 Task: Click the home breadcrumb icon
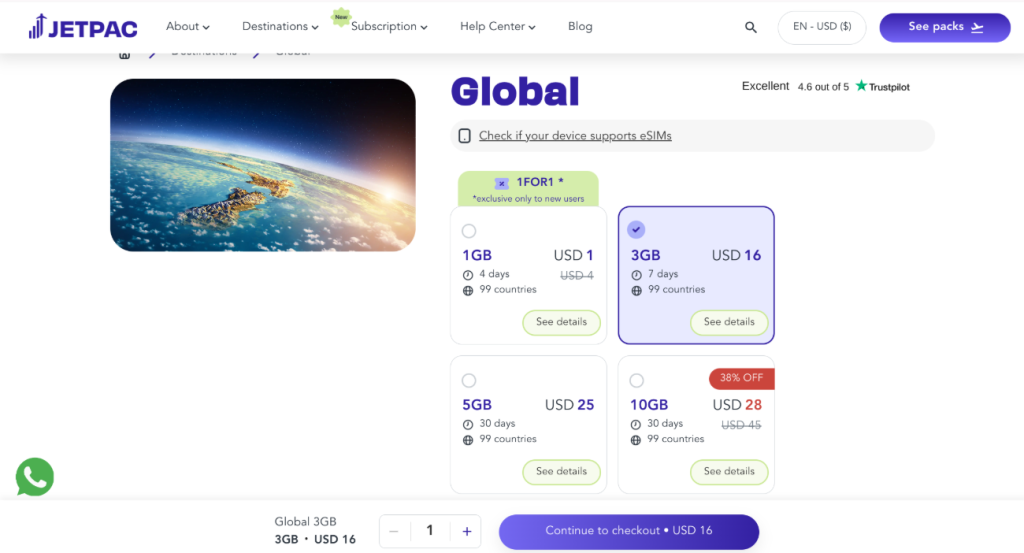[x=125, y=54]
